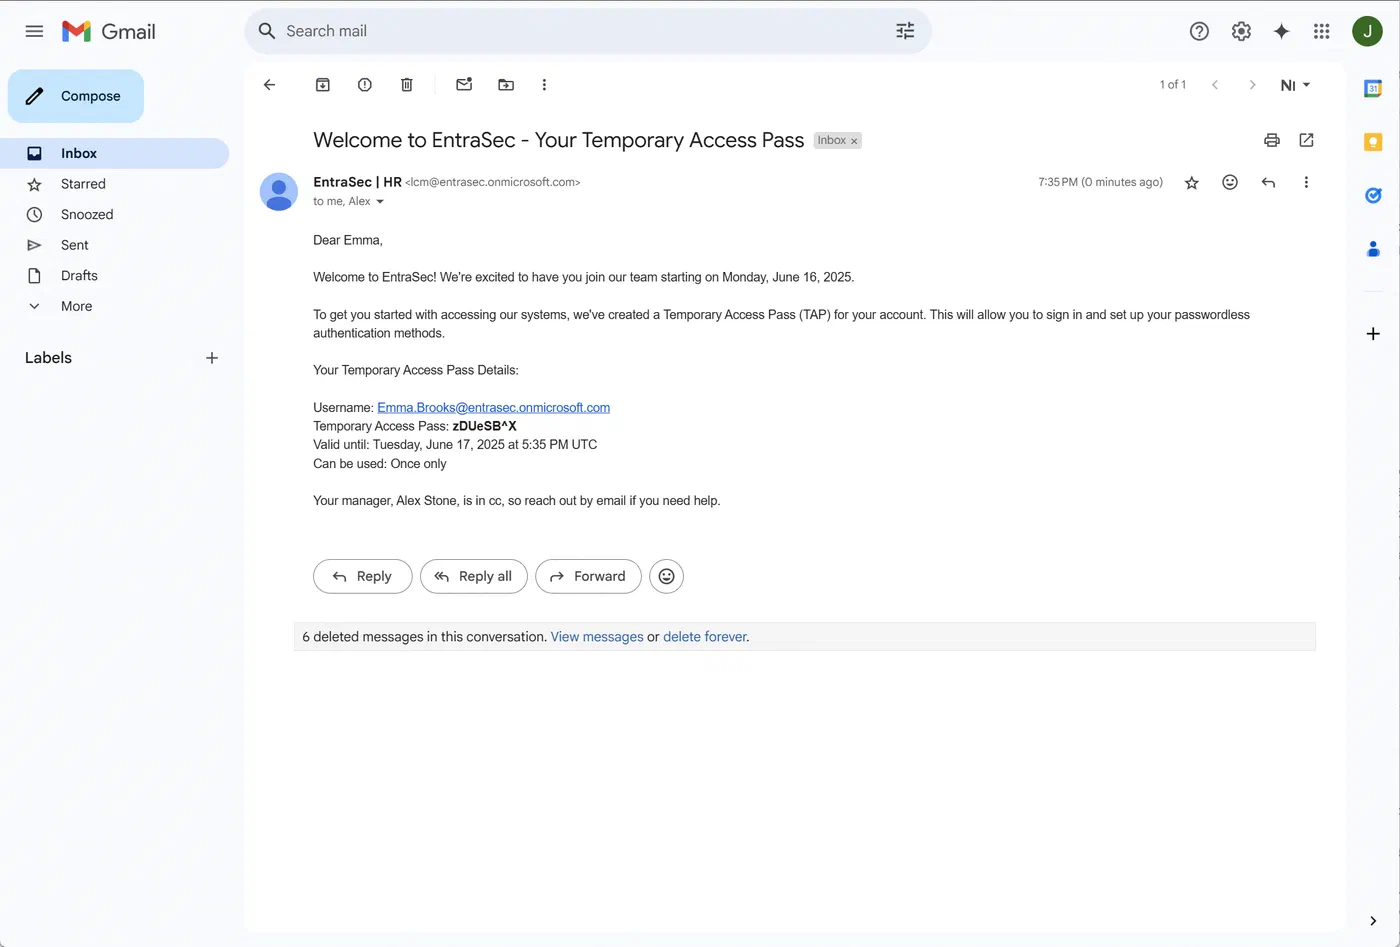This screenshot has height=947, width=1400.
Task: Click the Emma.Brooks email address link
Action: pyautogui.click(x=493, y=407)
